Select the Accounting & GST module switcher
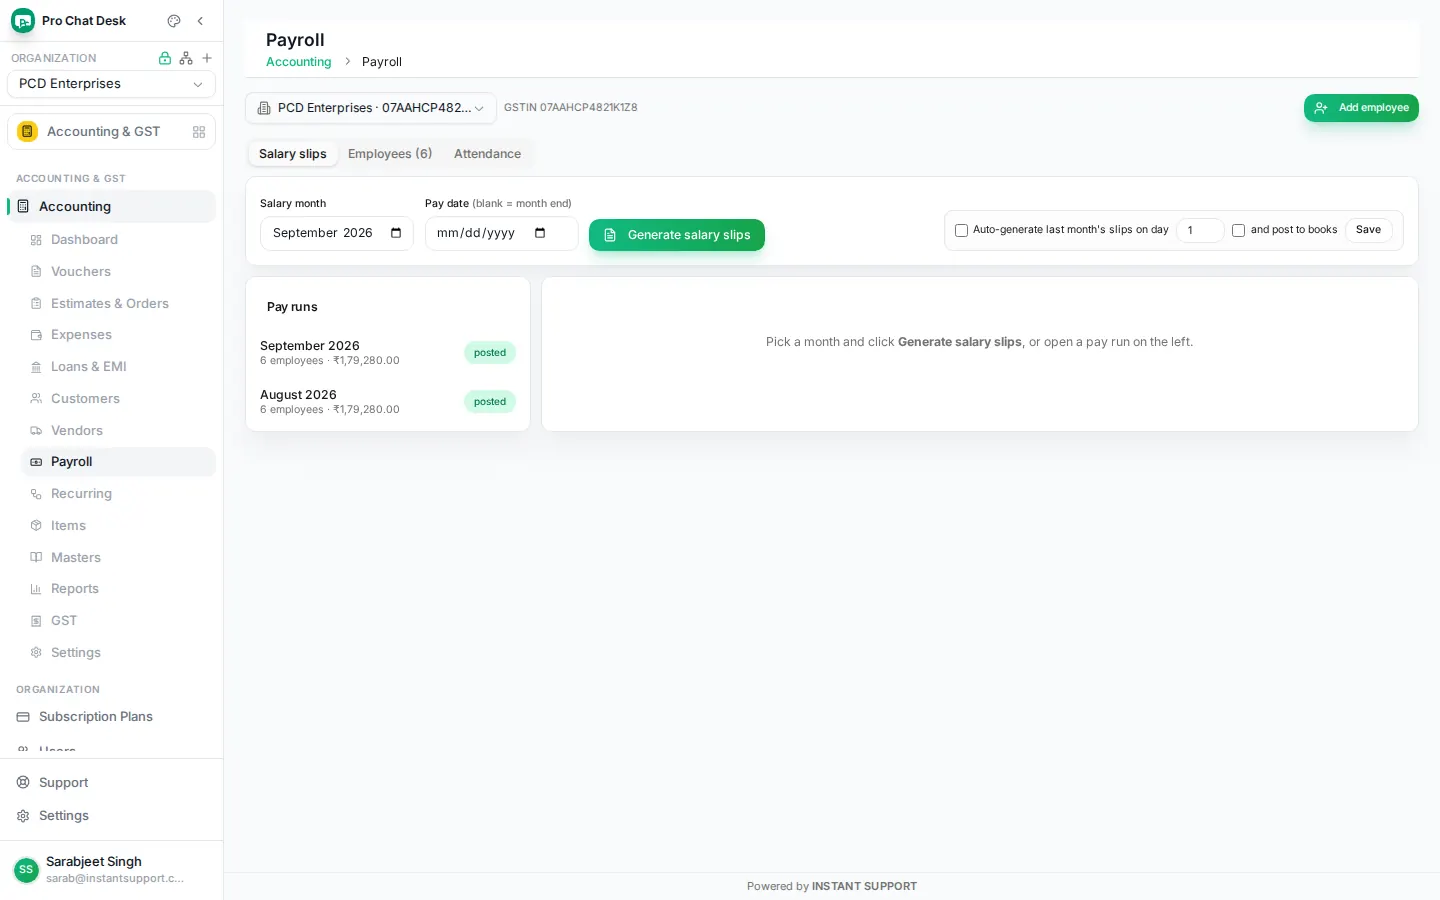 coord(111,132)
